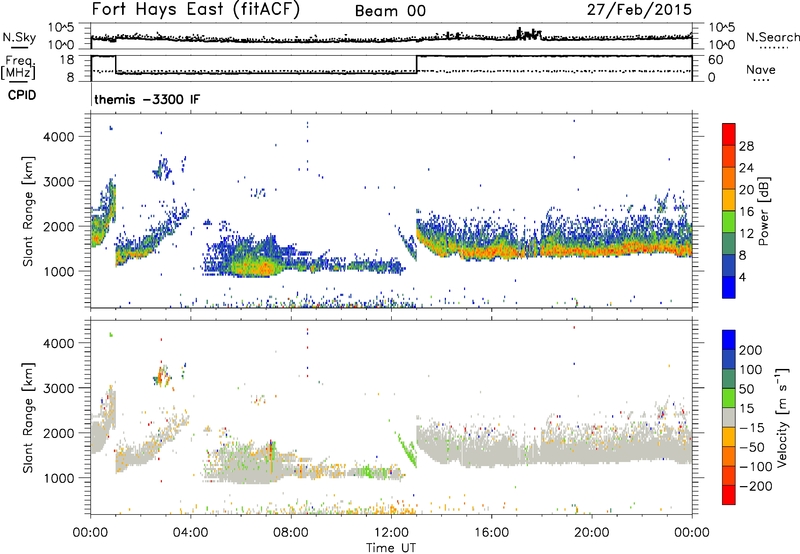
Task: Click the 'Beam 00' label
Action: coord(390,11)
